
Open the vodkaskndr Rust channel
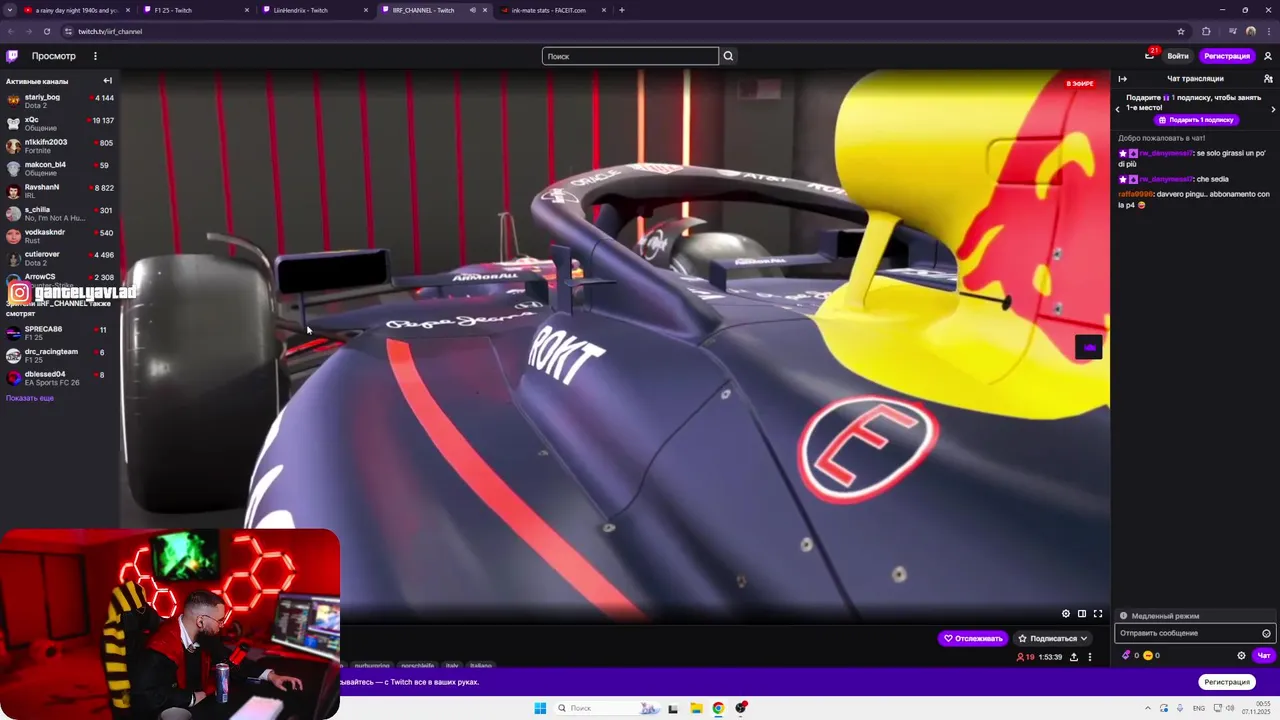59,236
